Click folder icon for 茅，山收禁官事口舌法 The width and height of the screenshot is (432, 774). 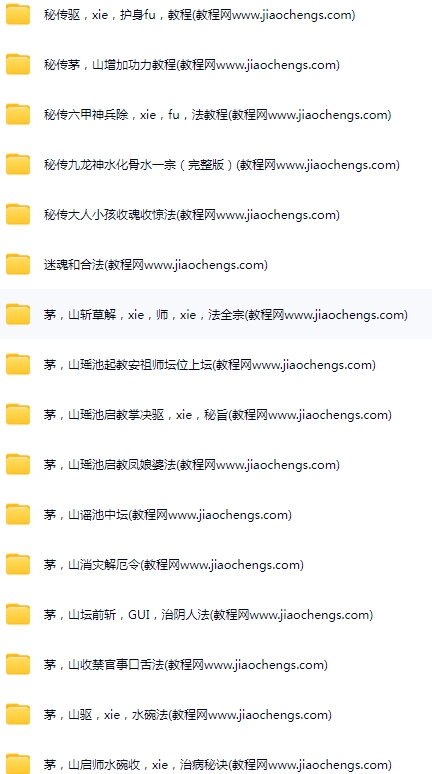(18, 664)
